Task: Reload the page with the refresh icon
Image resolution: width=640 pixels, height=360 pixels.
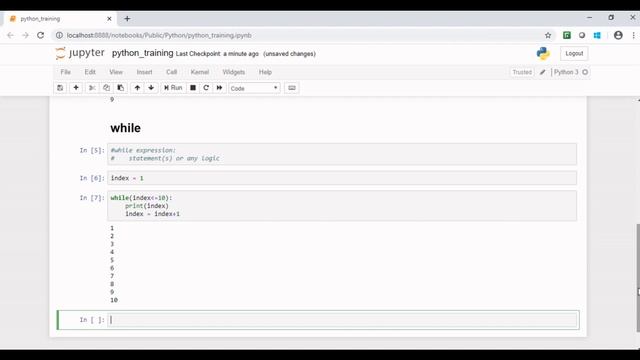Action: pos(40,36)
